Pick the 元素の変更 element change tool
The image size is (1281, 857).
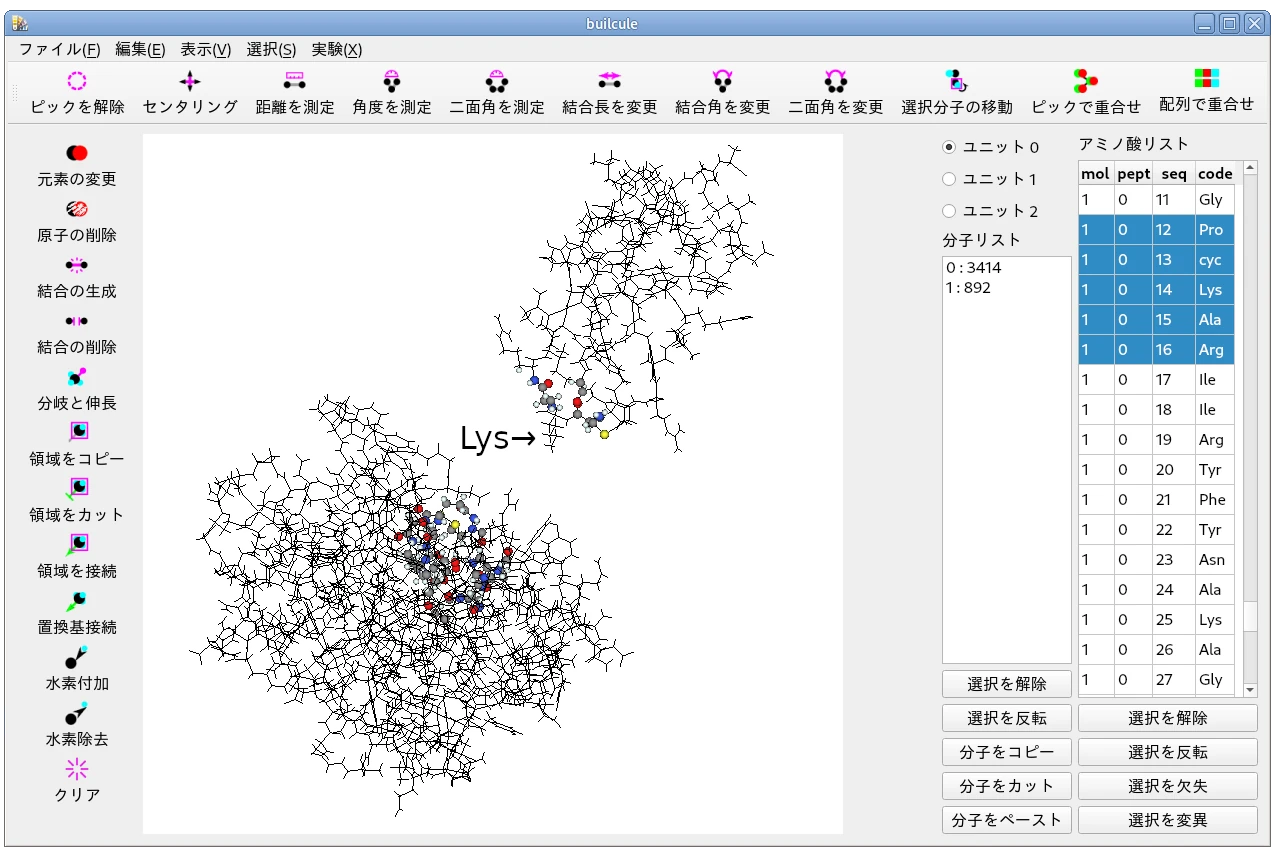(77, 154)
